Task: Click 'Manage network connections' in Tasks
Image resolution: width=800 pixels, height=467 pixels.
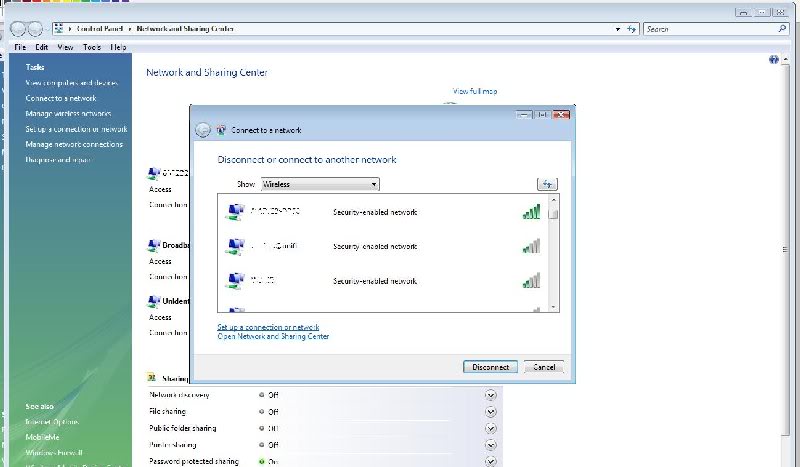Action: point(74,145)
